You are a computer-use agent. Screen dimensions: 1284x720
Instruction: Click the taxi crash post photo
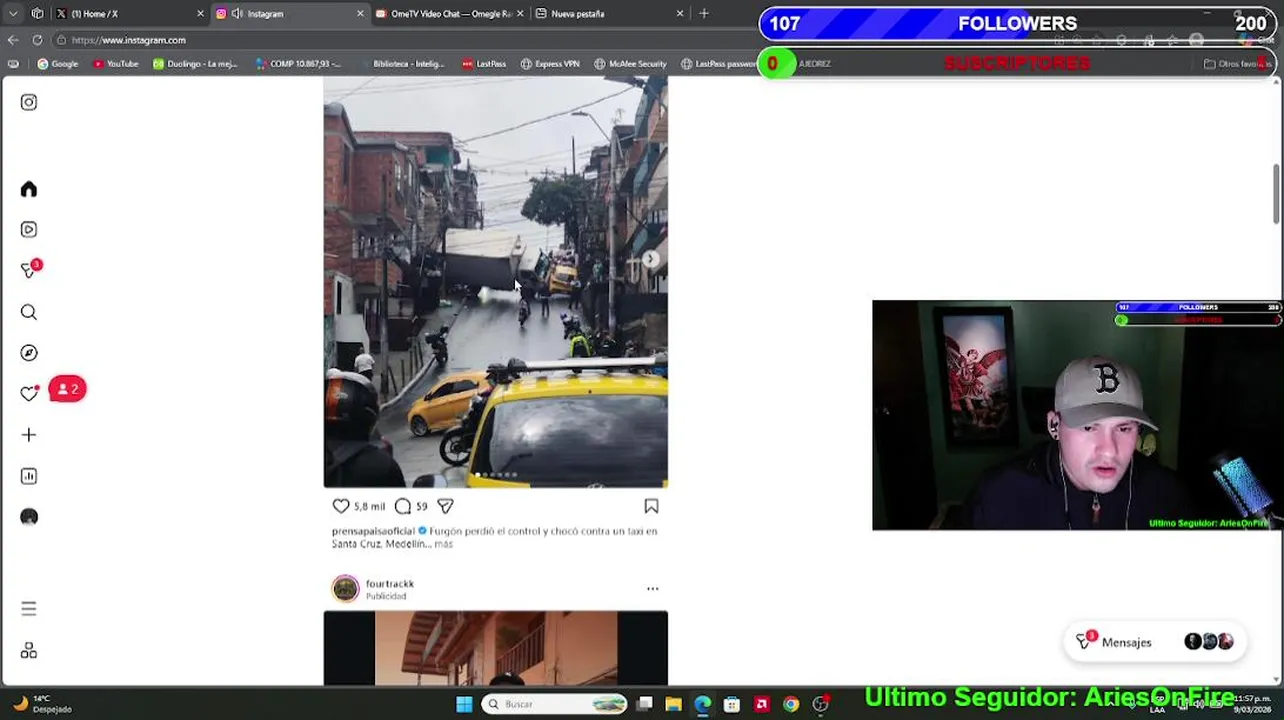click(496, 282)
